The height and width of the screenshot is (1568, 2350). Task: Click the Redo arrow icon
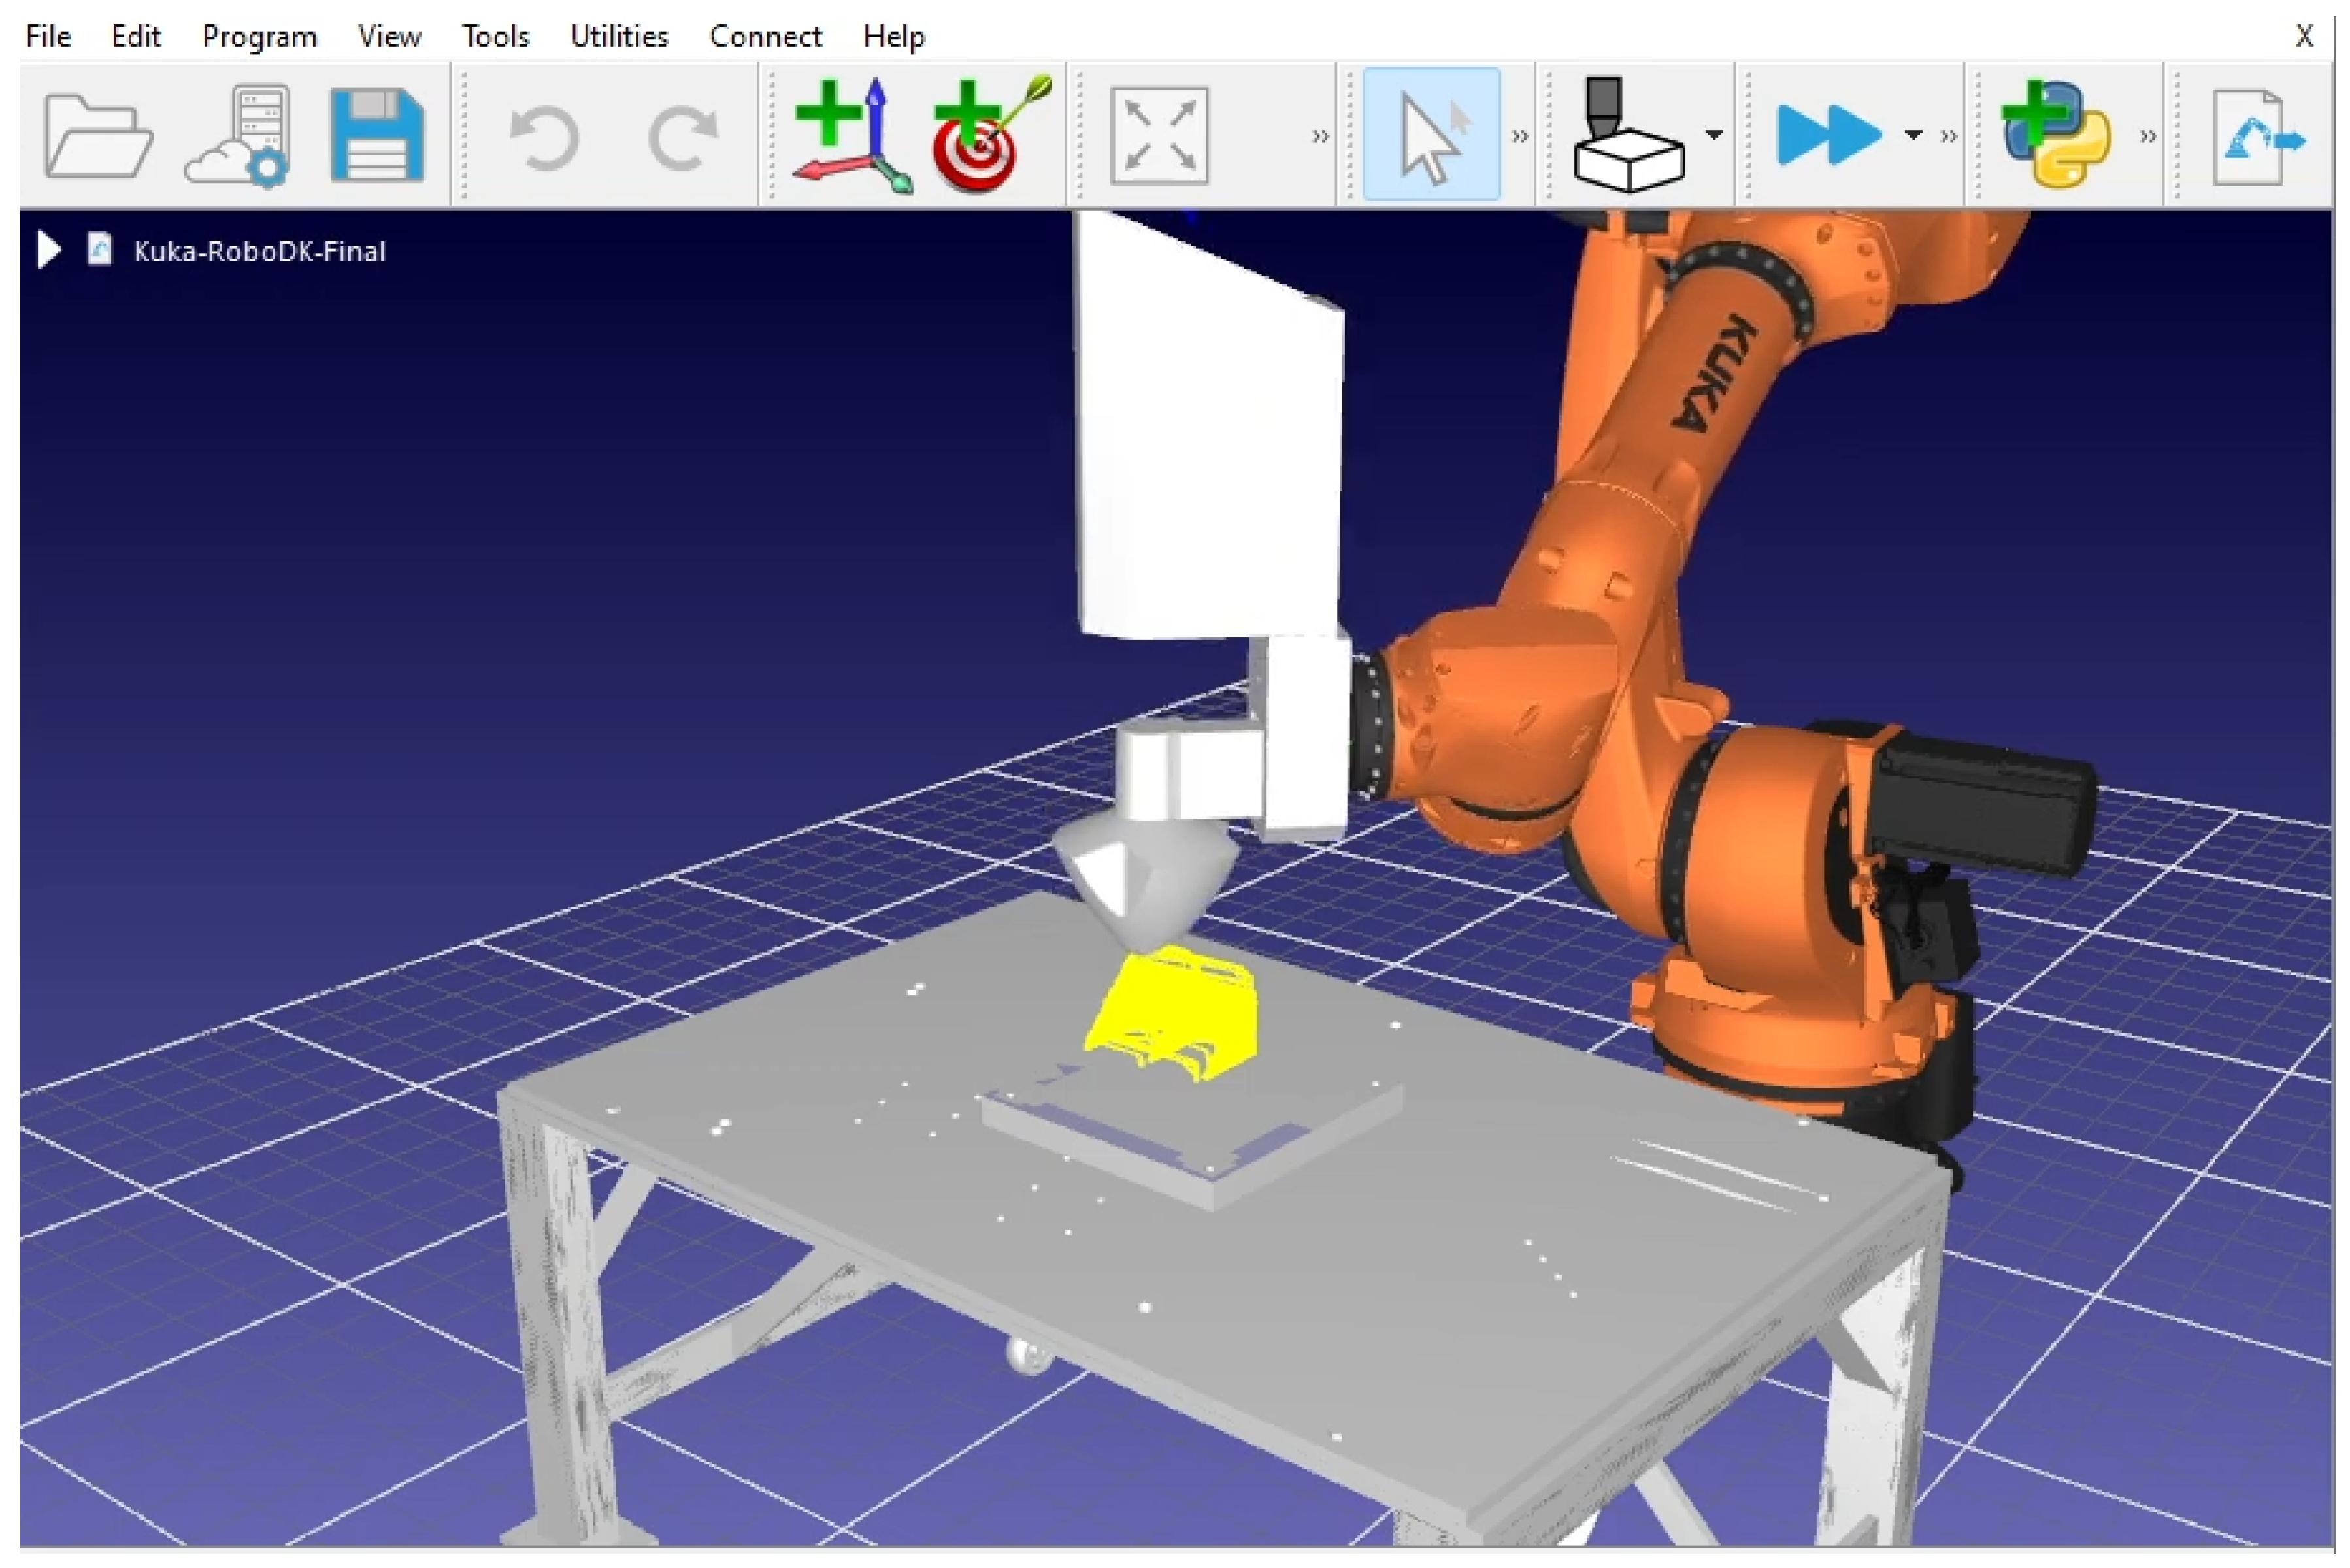click(683, 137)
